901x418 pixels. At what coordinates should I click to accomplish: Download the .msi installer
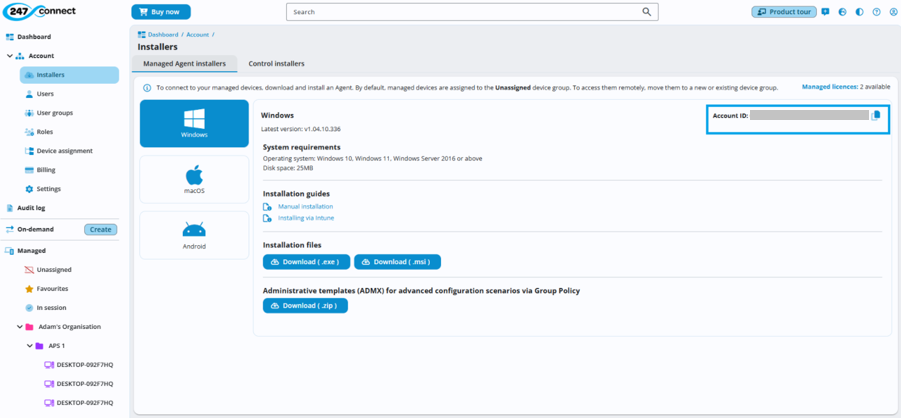(x=398, y=262)
